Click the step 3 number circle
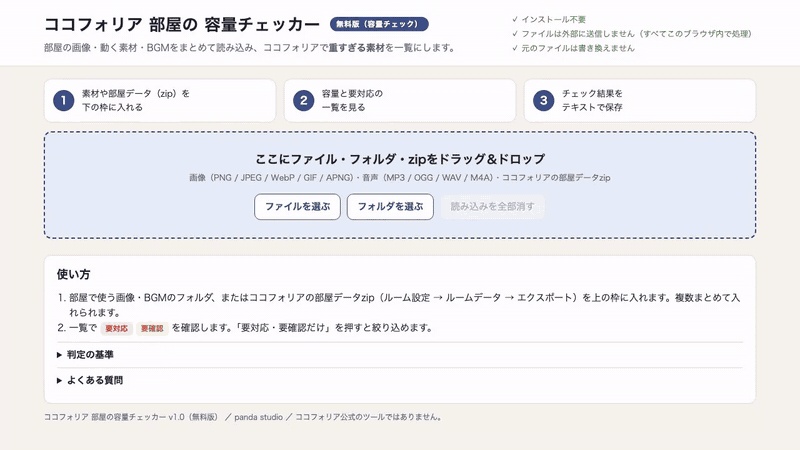Viewport: 800px width, 450px height. pyautogui.click(x=543, y=101)
